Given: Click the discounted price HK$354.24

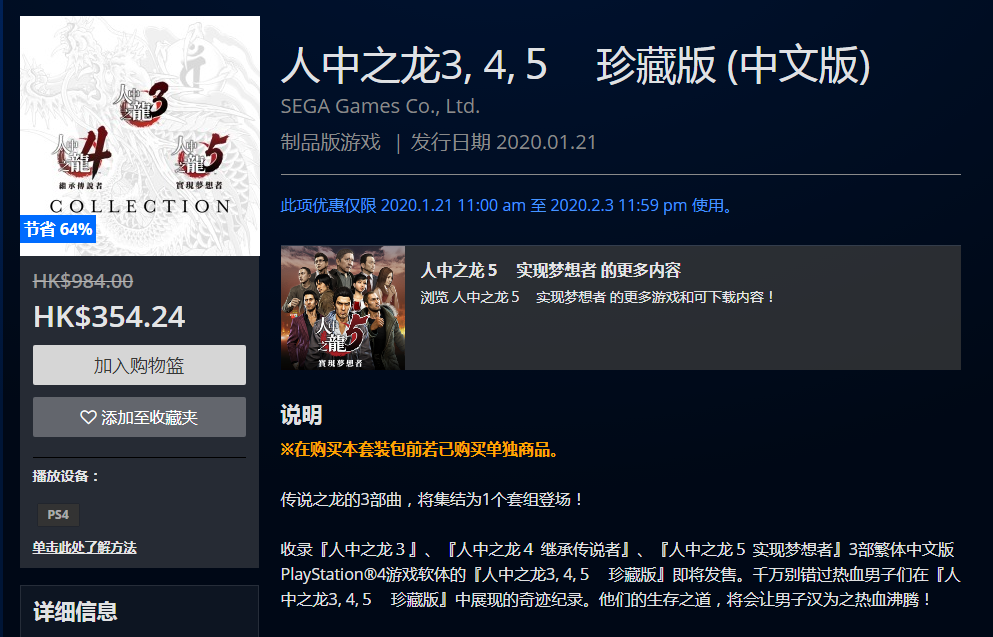Looking at the screenshot, I should tap(109, 316).
